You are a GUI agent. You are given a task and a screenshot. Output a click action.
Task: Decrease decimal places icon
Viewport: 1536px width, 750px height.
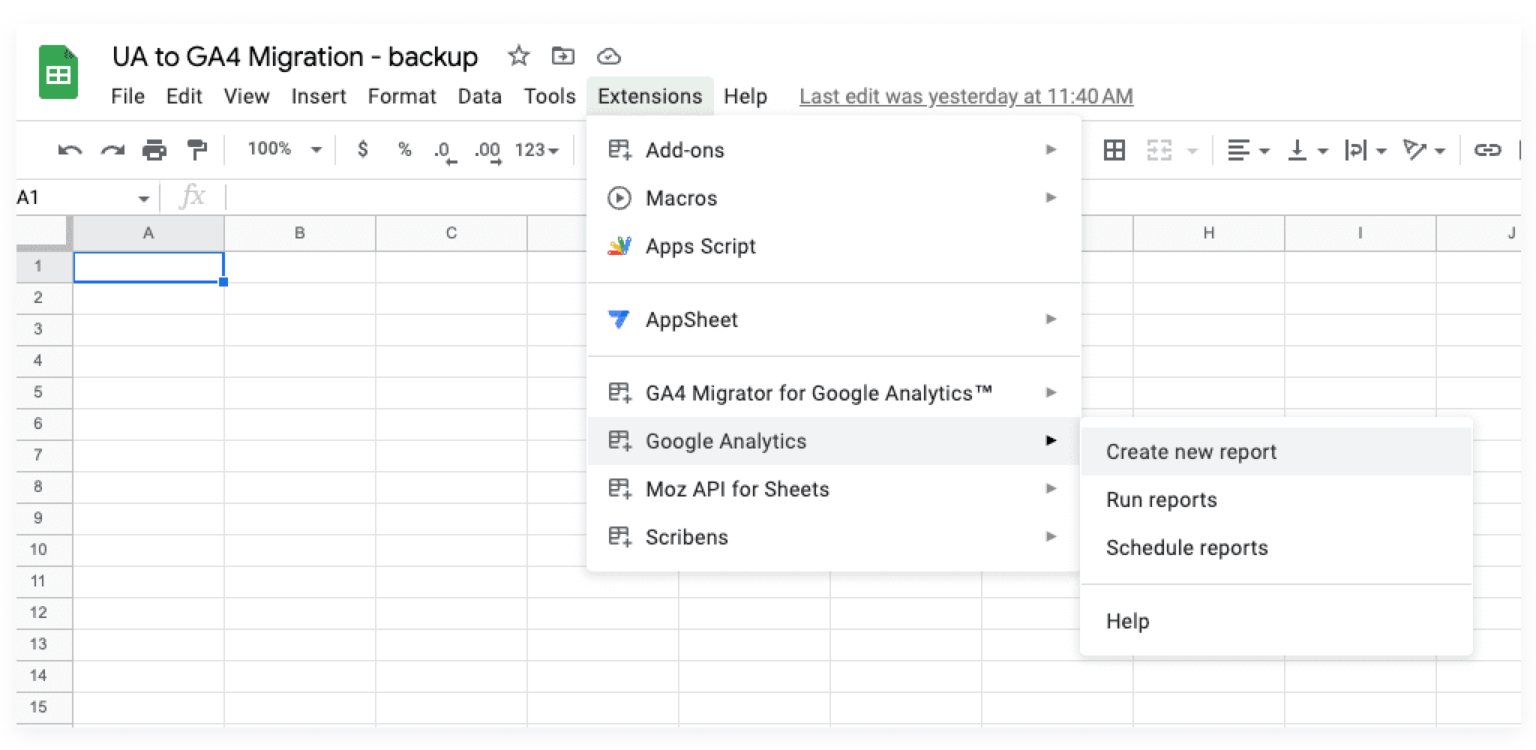[445, 151]
